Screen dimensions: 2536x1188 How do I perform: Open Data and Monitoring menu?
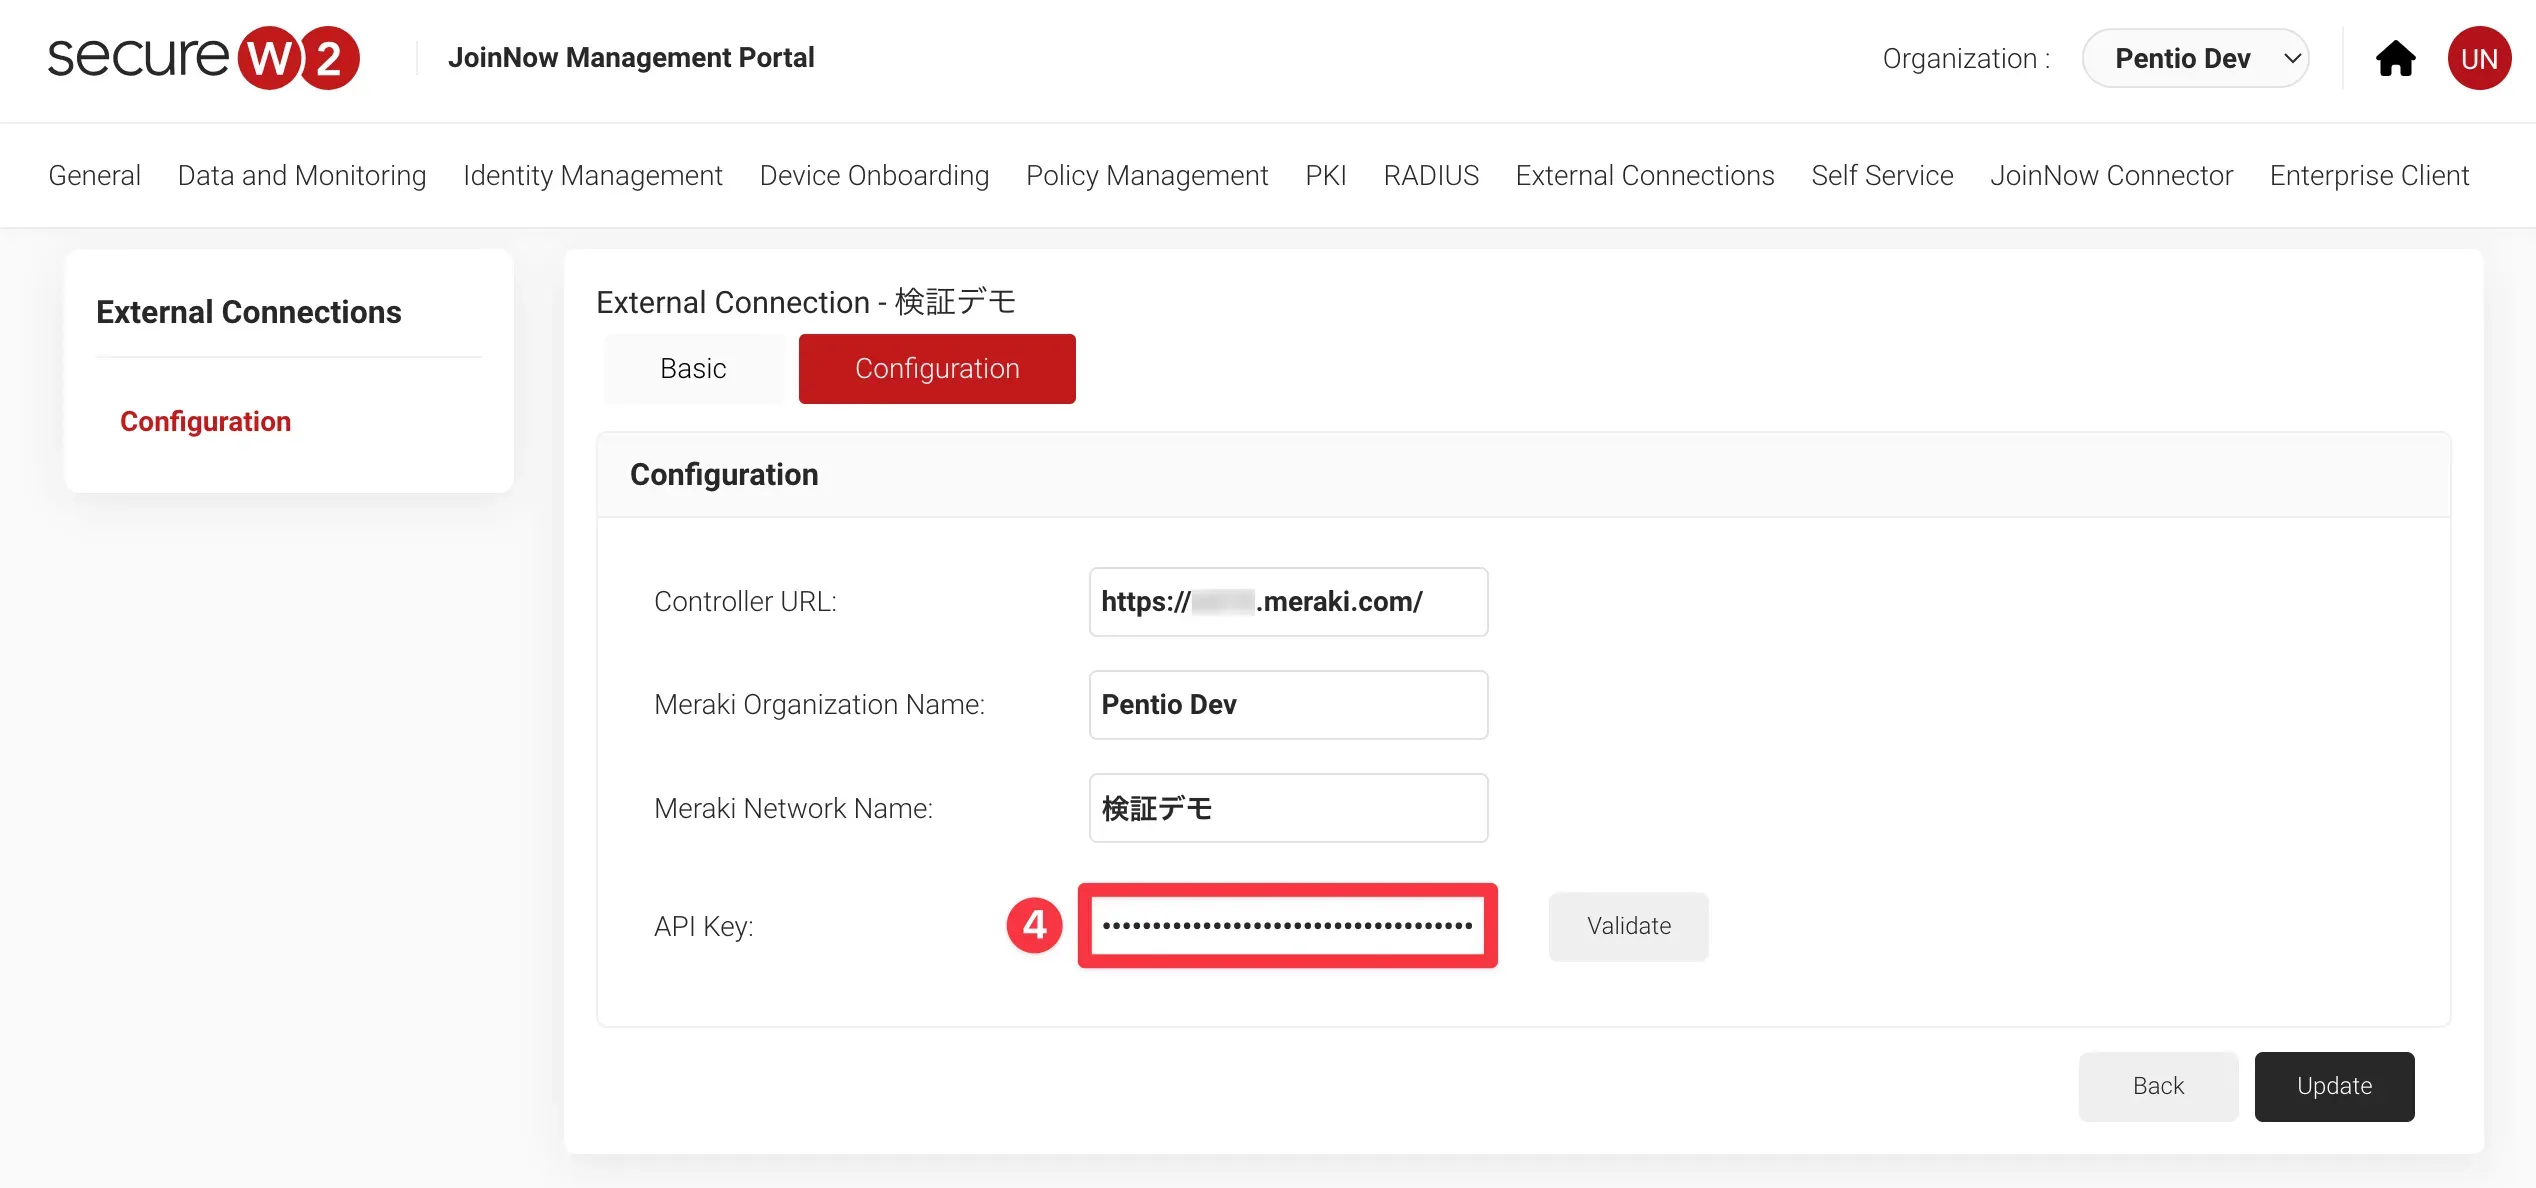pos(301,175)
